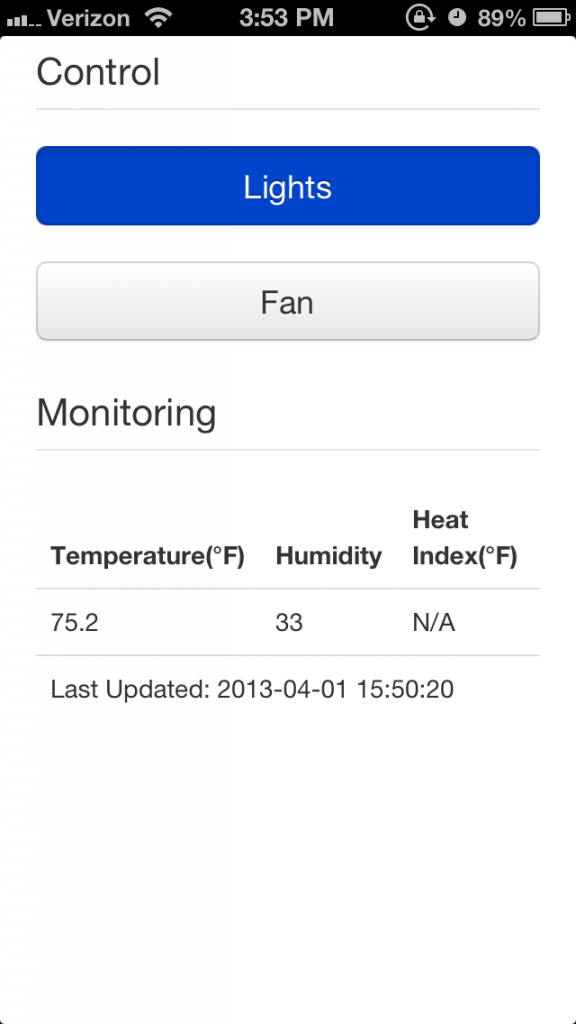Click the Temperature(°F) column header
The width and height of the screenshot is (576, 1024).
tap(148, 556)
